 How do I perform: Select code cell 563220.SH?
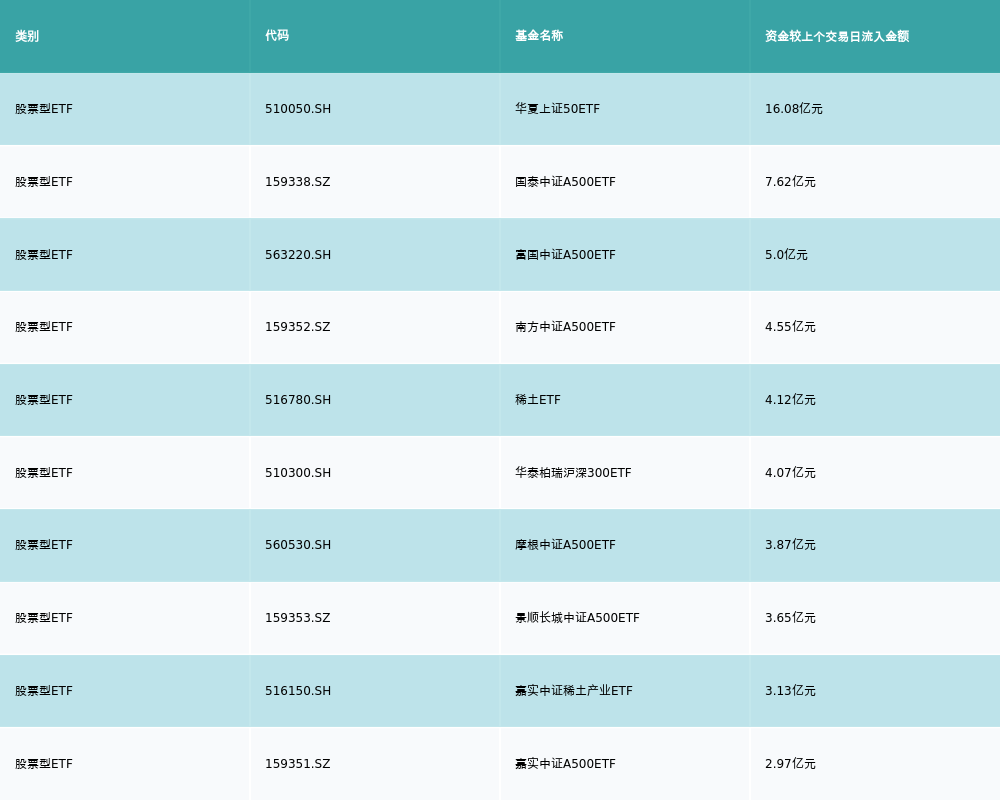tap(298, 255)
